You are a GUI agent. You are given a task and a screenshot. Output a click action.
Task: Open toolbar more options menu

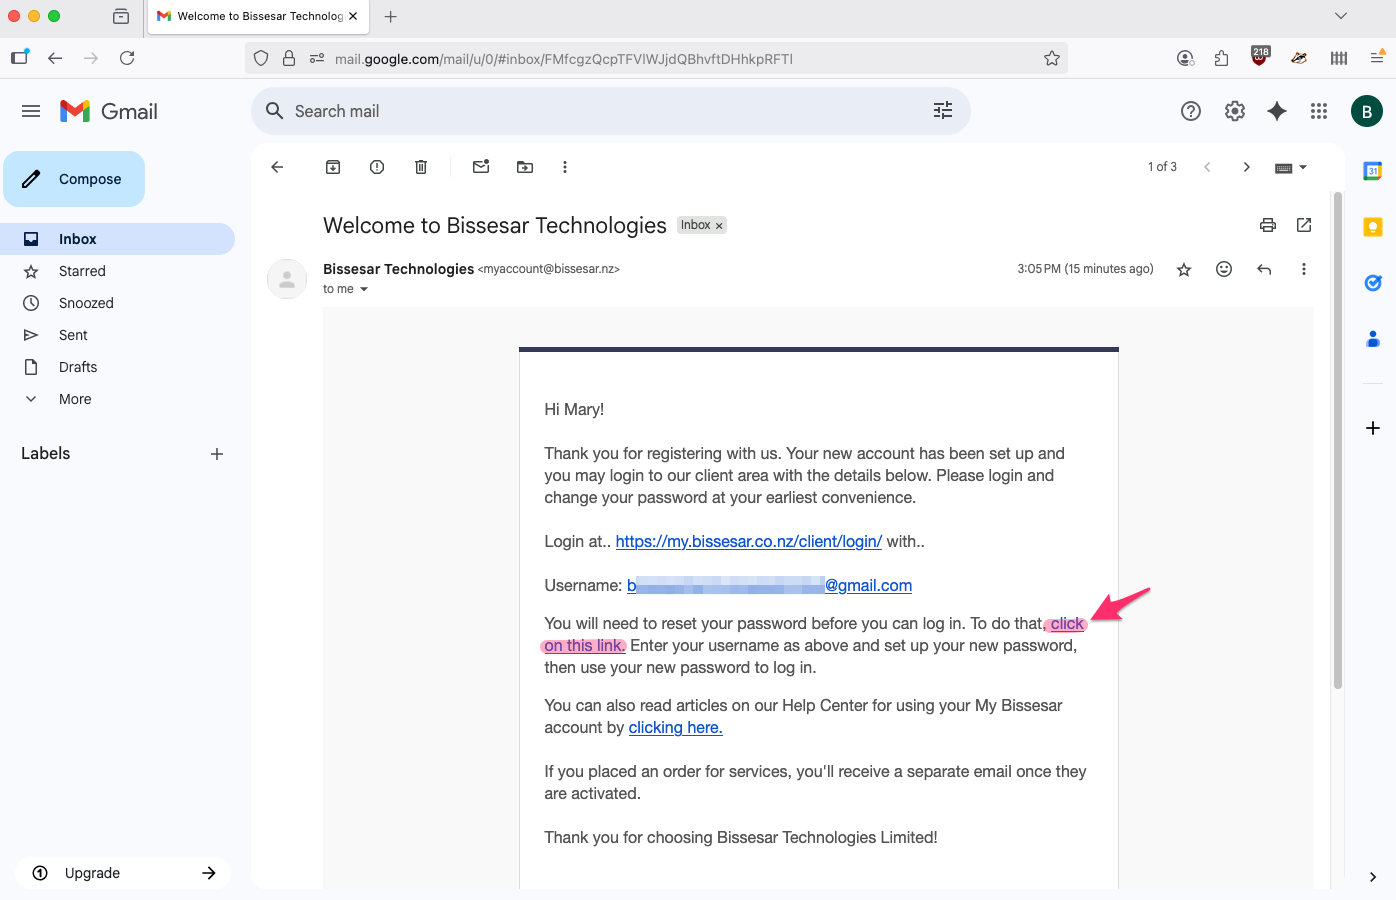pyautogui.click(x=565, y=167)
